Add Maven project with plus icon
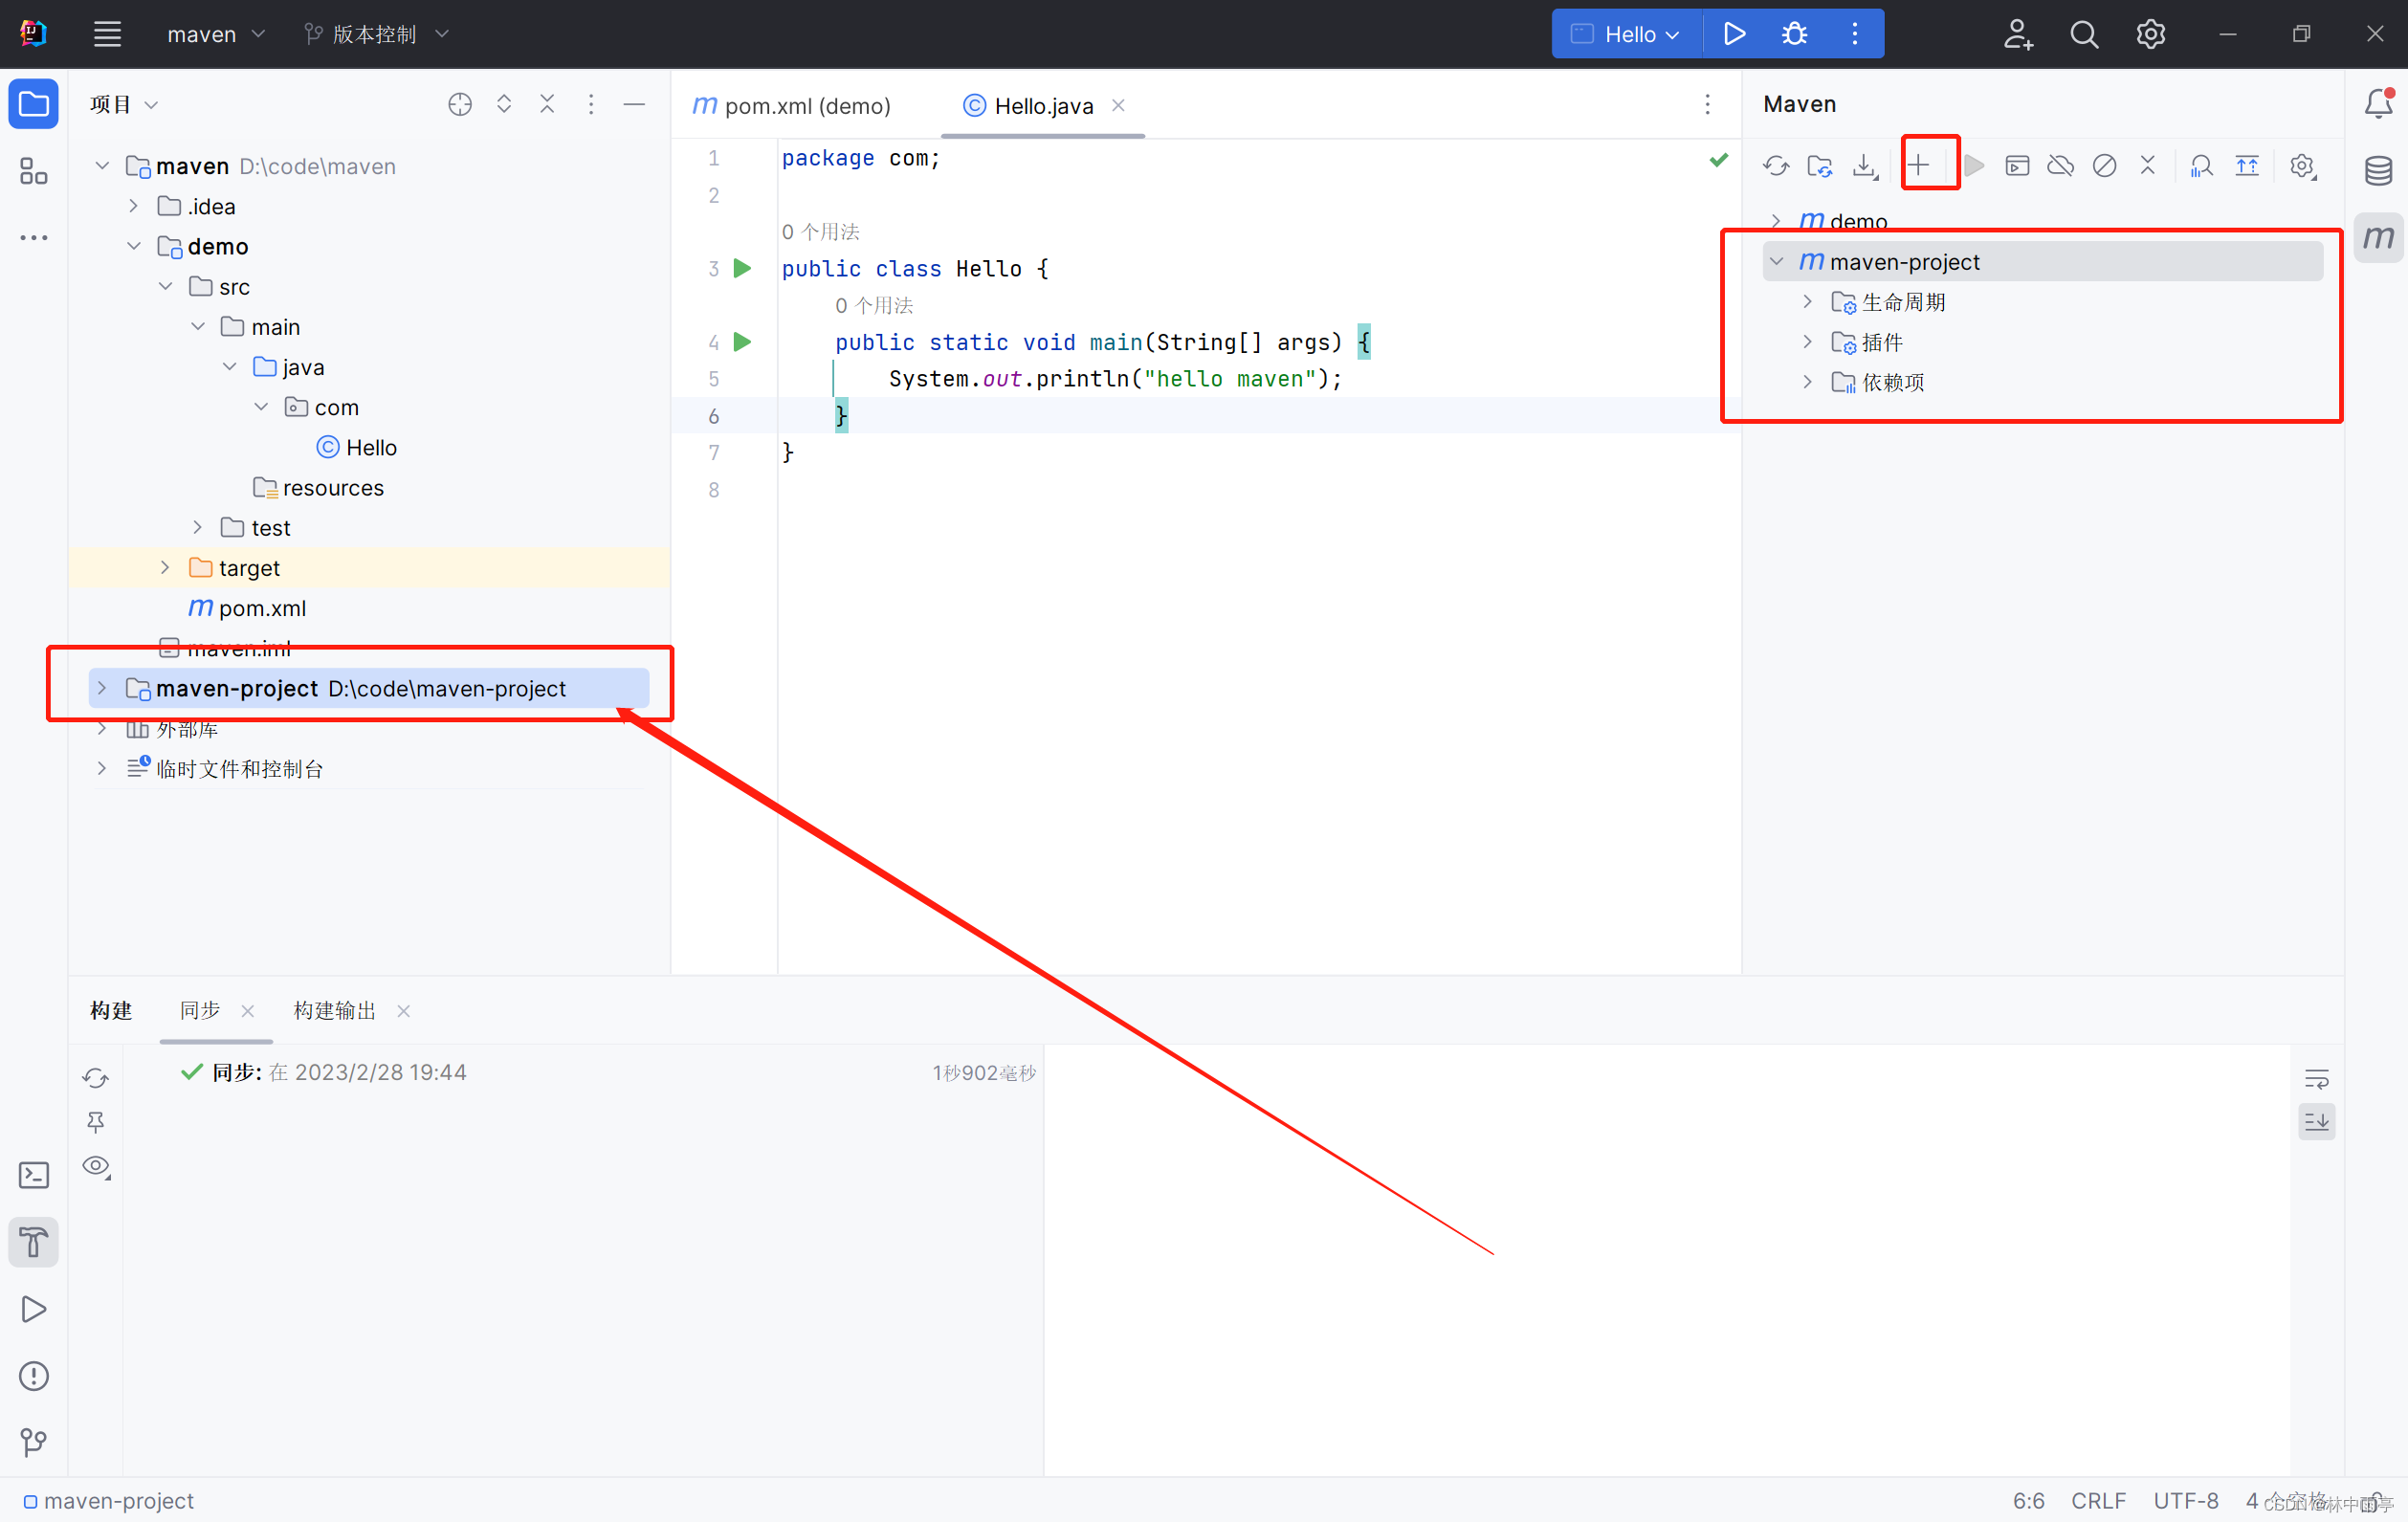The image size is (2408, 1522). point(1918,165)
